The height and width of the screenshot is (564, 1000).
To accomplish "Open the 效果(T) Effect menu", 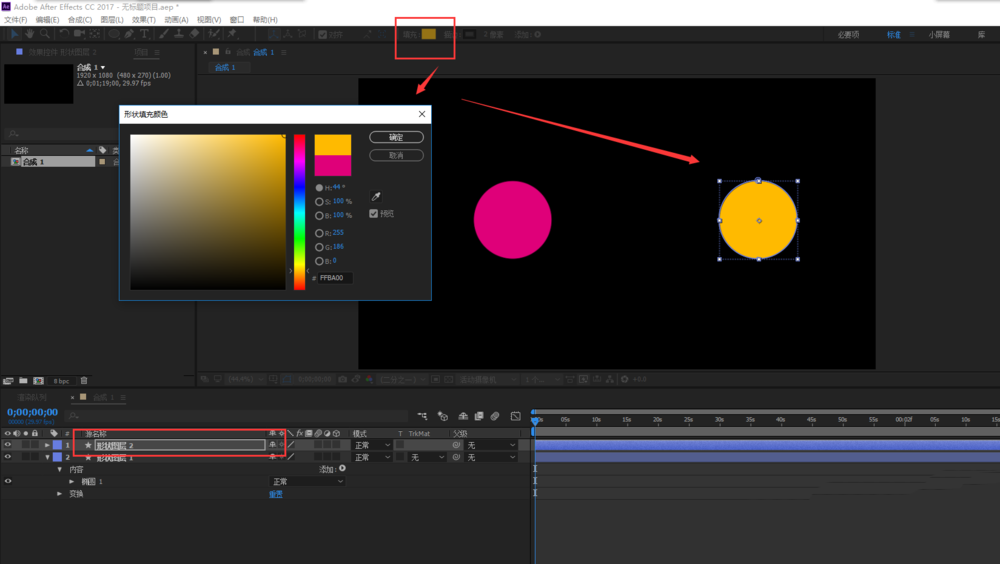I will point(143,20).
